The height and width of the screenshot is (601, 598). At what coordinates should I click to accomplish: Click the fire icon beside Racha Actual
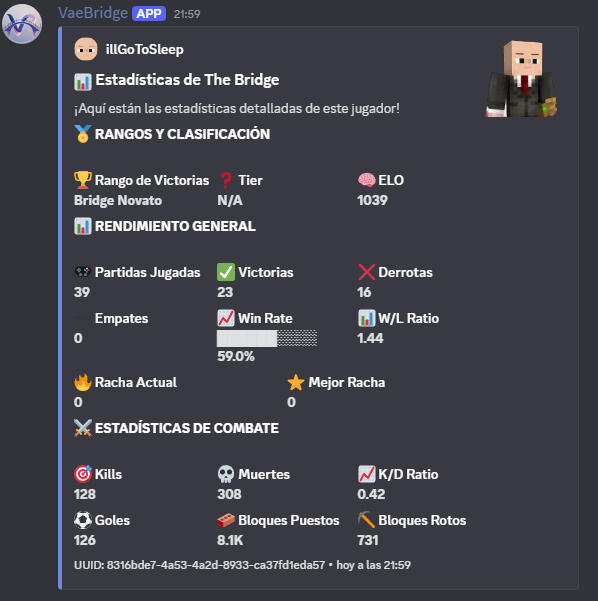(x=82, y=382)
